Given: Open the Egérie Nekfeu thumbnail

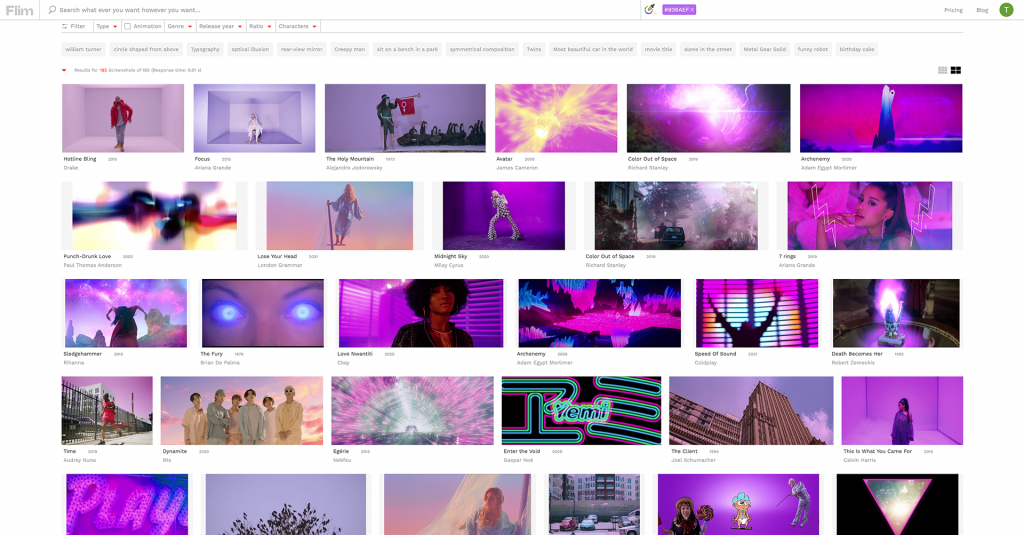Looking at the screenshot, I should coord(412,410).
